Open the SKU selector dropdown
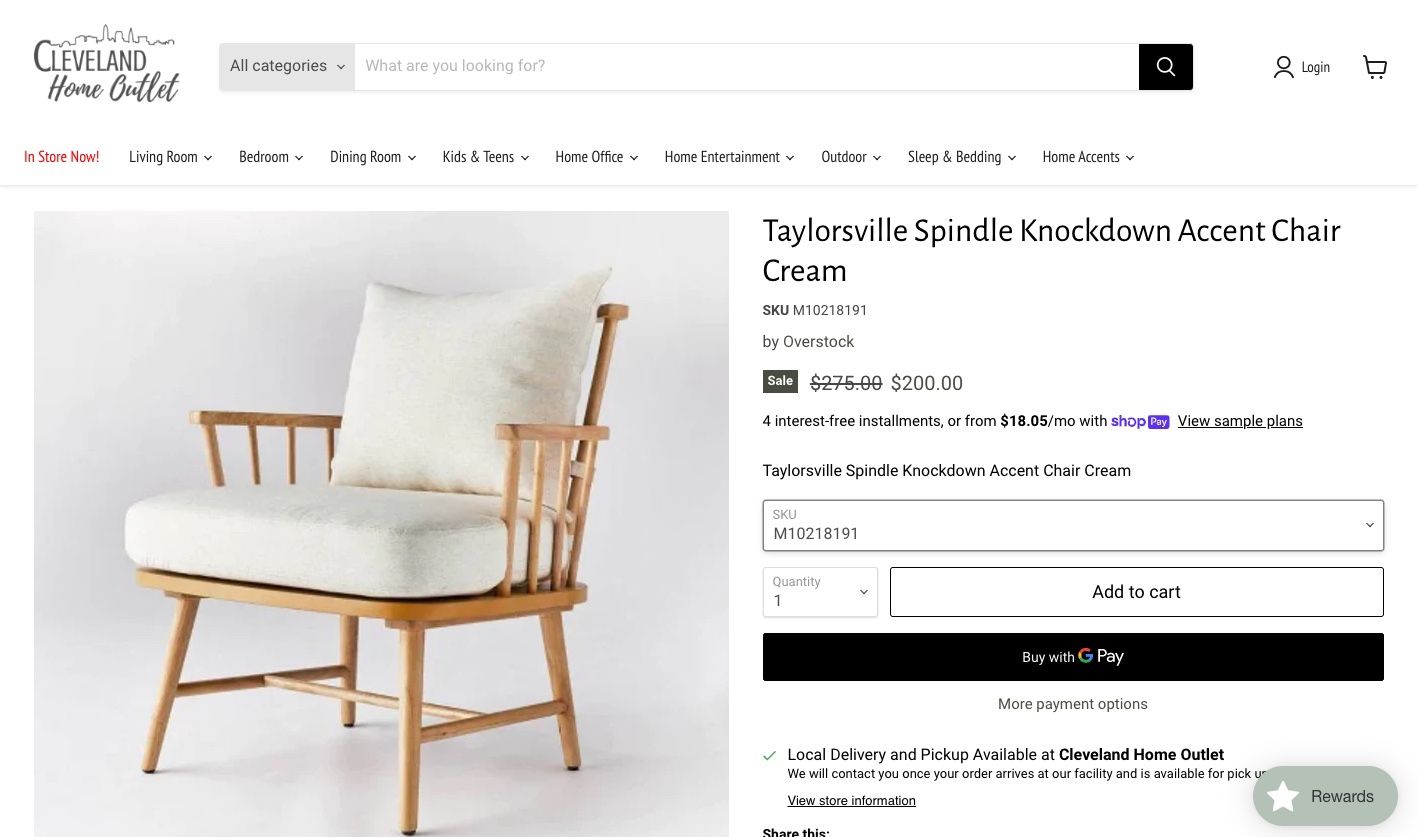 click(x=1072, y=526)
